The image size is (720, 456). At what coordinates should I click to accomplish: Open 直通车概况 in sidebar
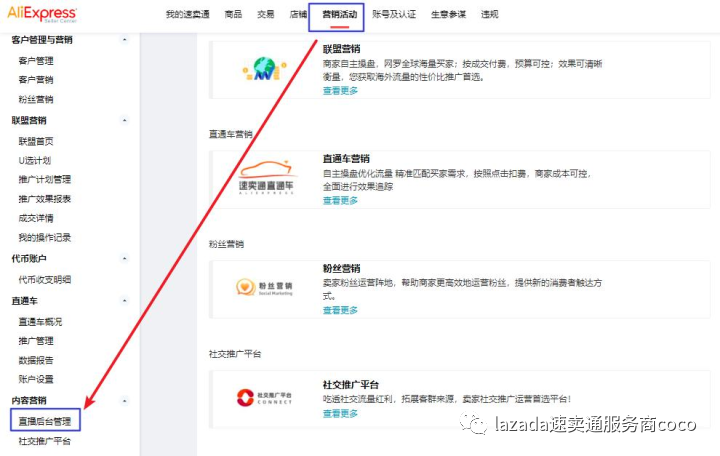coord(40,322)
